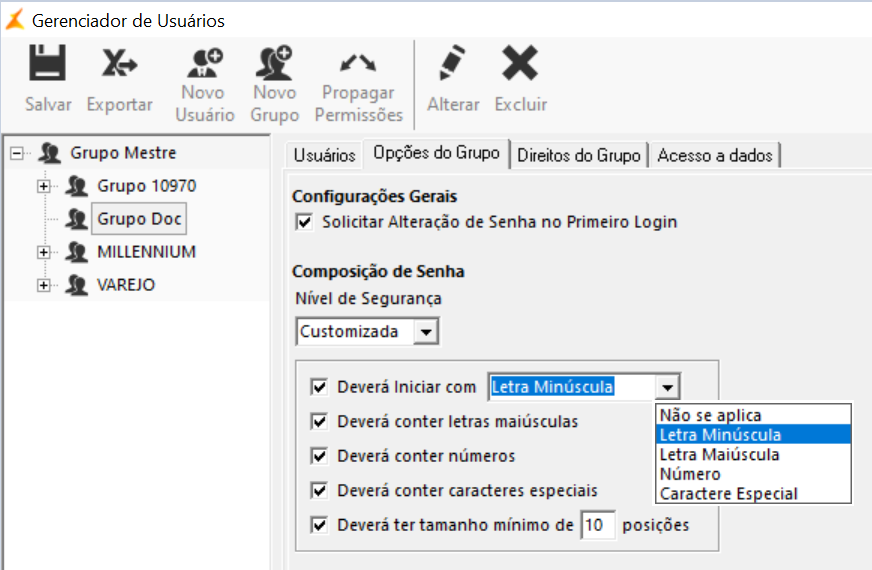This screenshot has width=872, height=570.
Task: Click the Propagar Permissões icon
Action: (x=358, y=66)
